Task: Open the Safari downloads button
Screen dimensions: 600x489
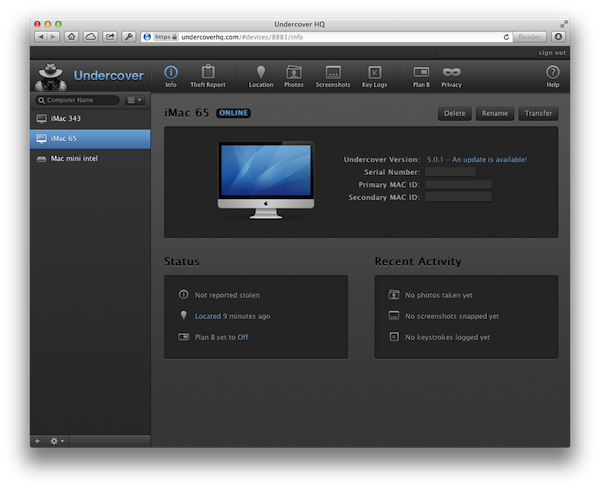Action: (558, 37)
